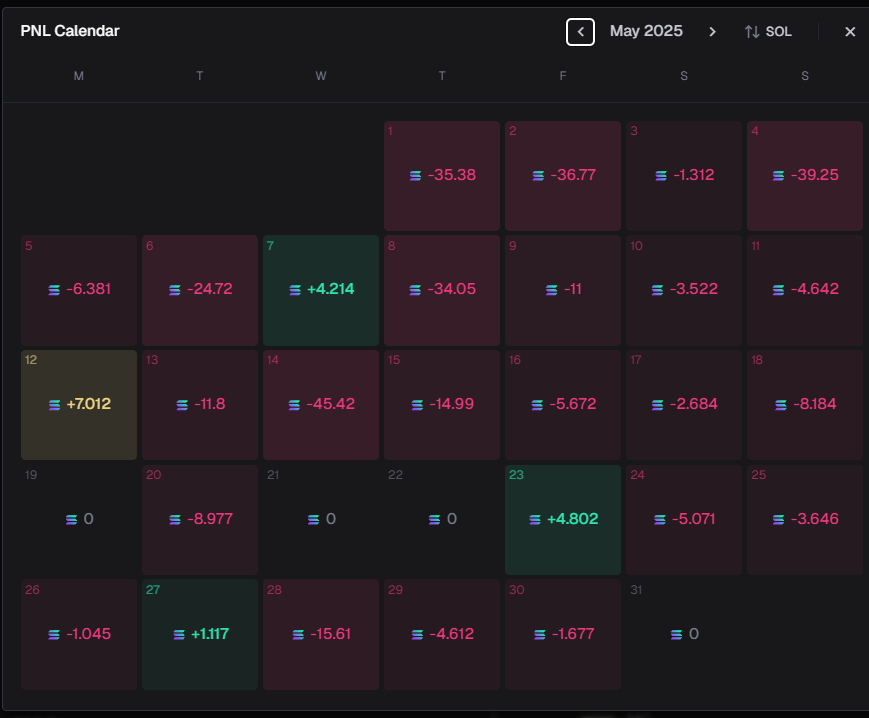Toggle SOL currency display
Viewport: 869px width, 718px height.
768,32
